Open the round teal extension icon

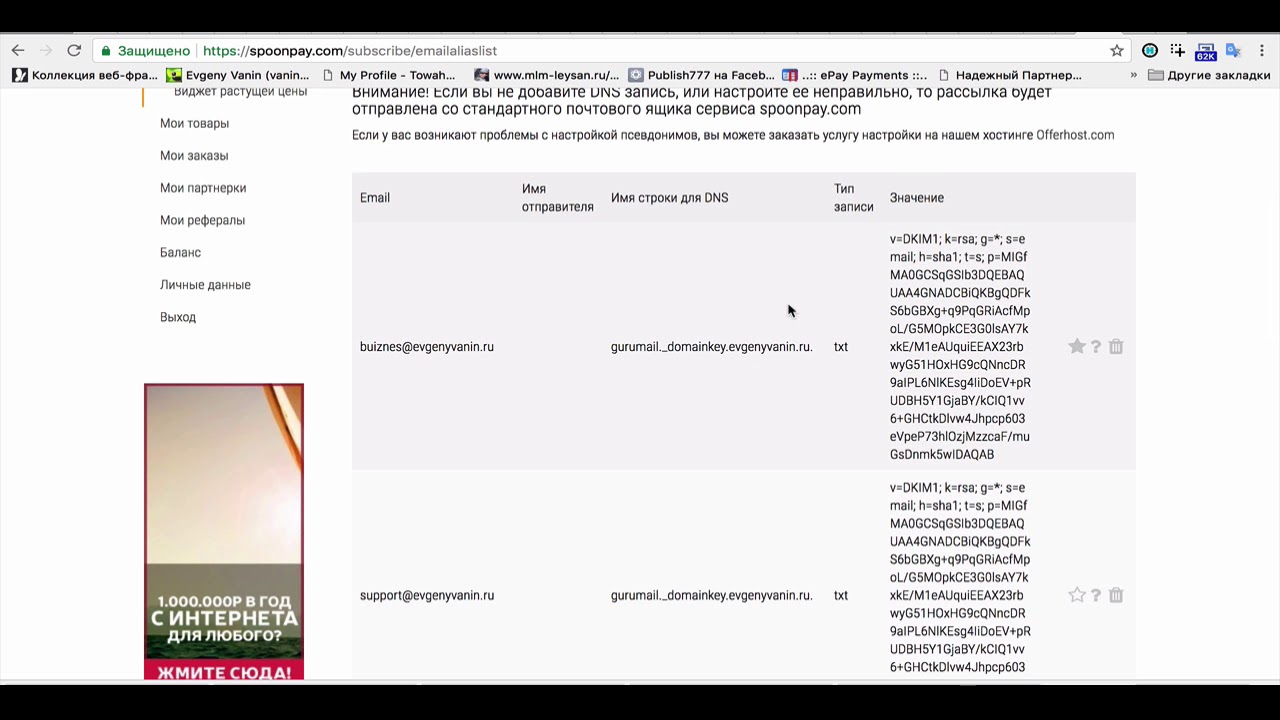pos(1150,51)
